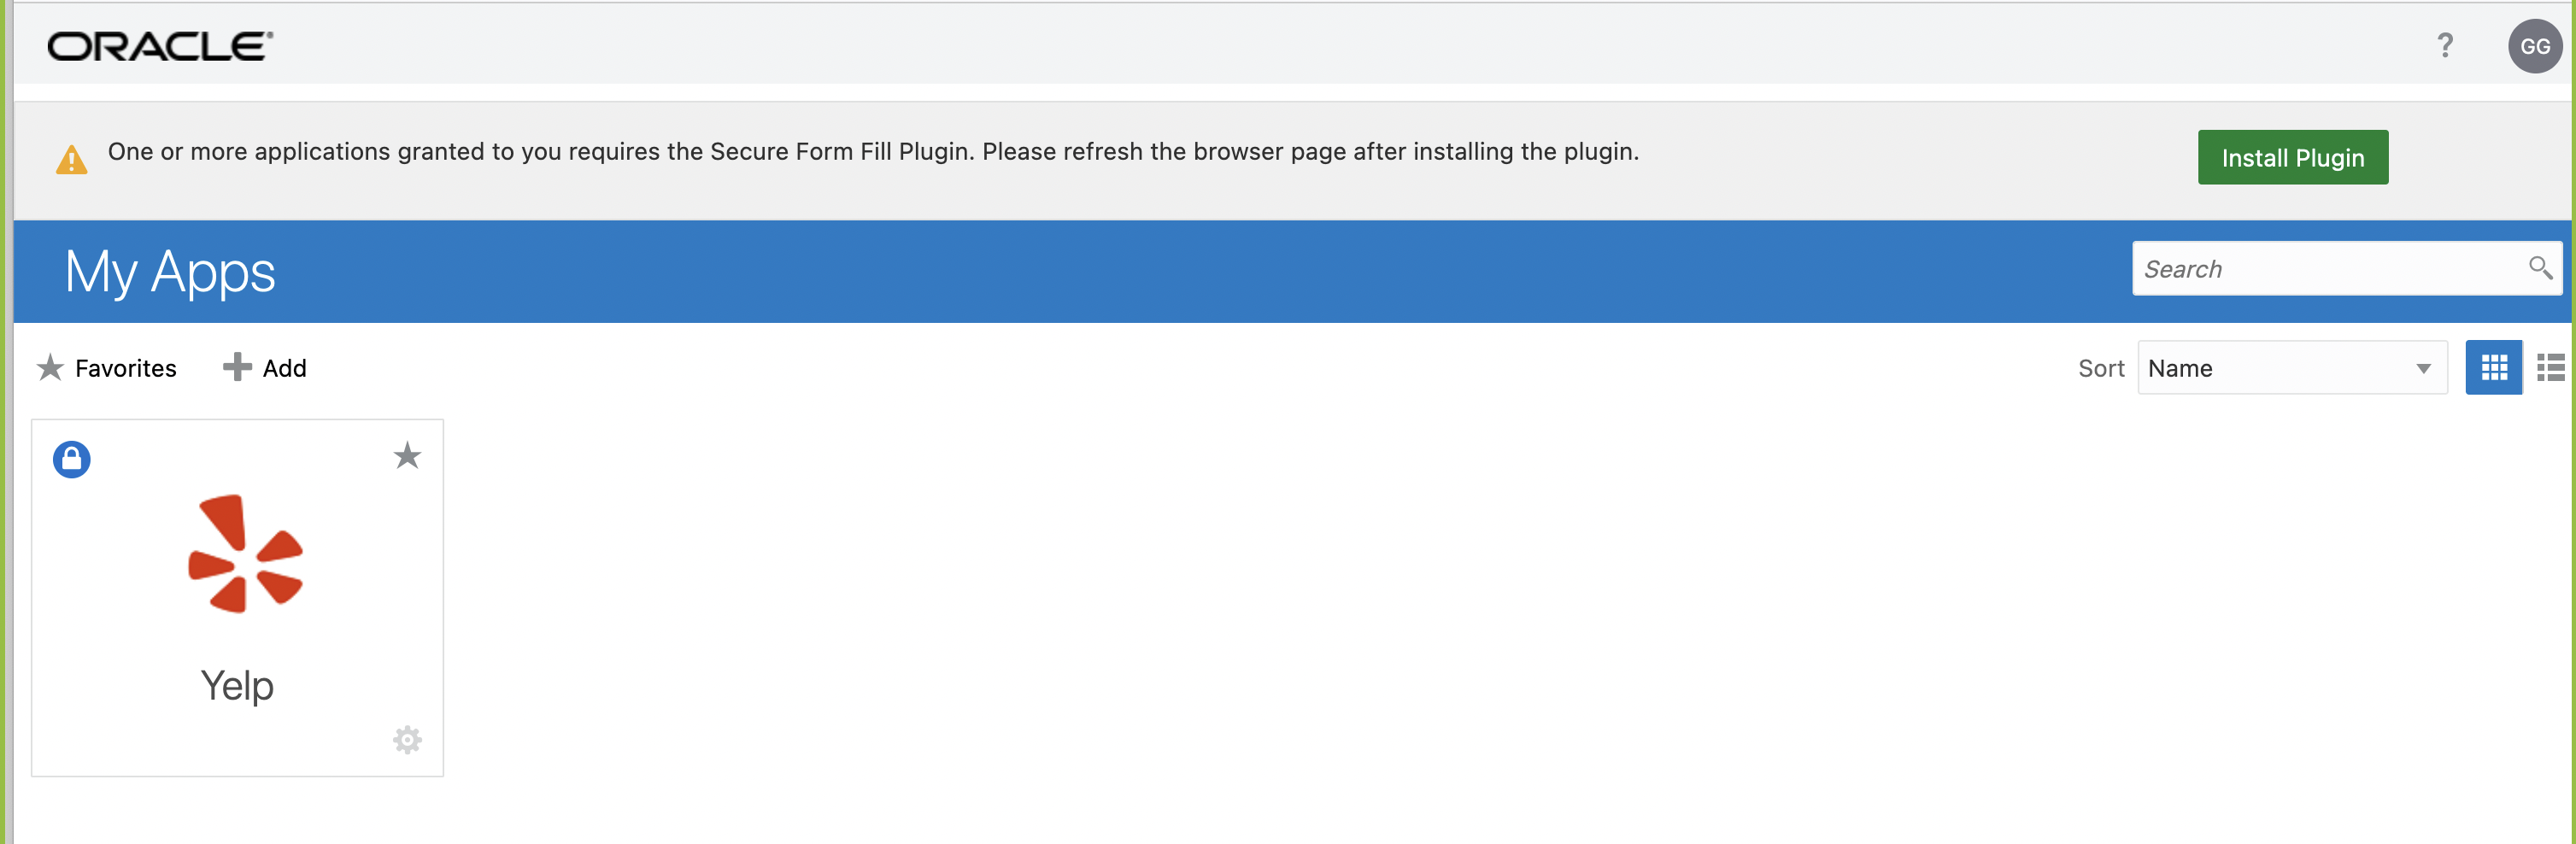Open the Yelp application by its name

(x=236, y=685)
